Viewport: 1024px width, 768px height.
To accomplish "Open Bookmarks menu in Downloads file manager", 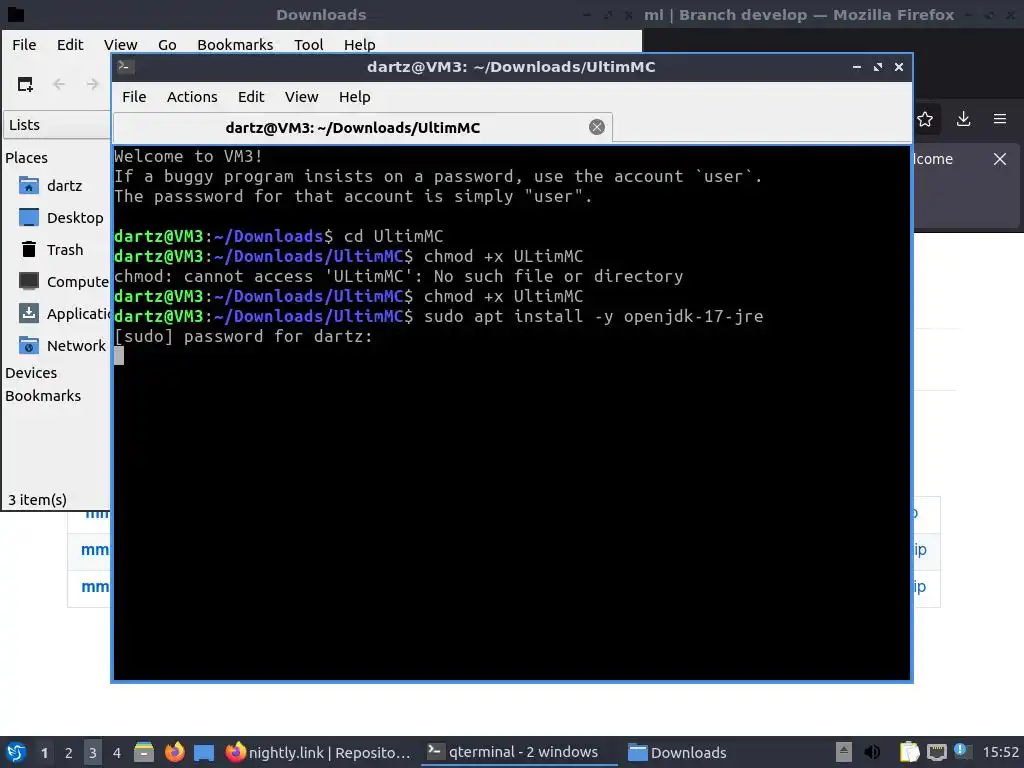I will point(235,44).
